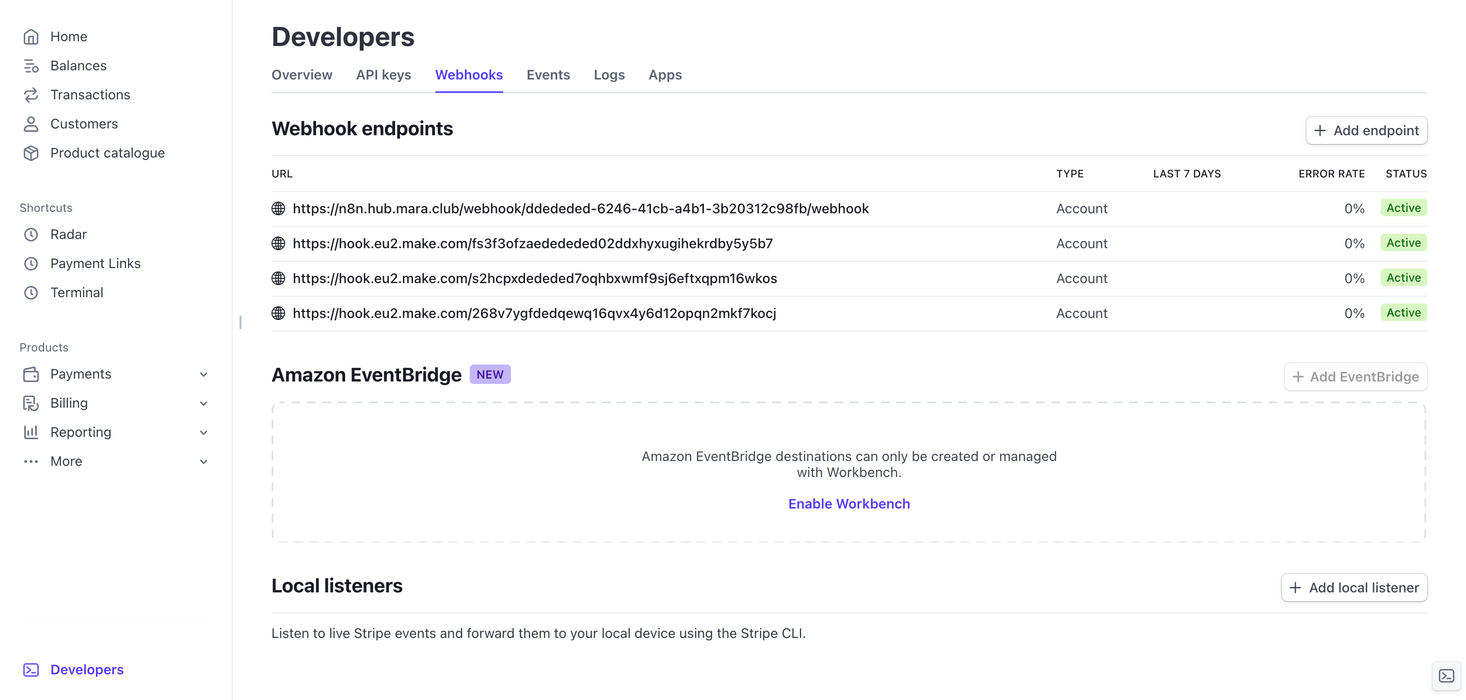The image size is (1466, 700).
Task: Click the Add endpoint button
Action: 1366,131
